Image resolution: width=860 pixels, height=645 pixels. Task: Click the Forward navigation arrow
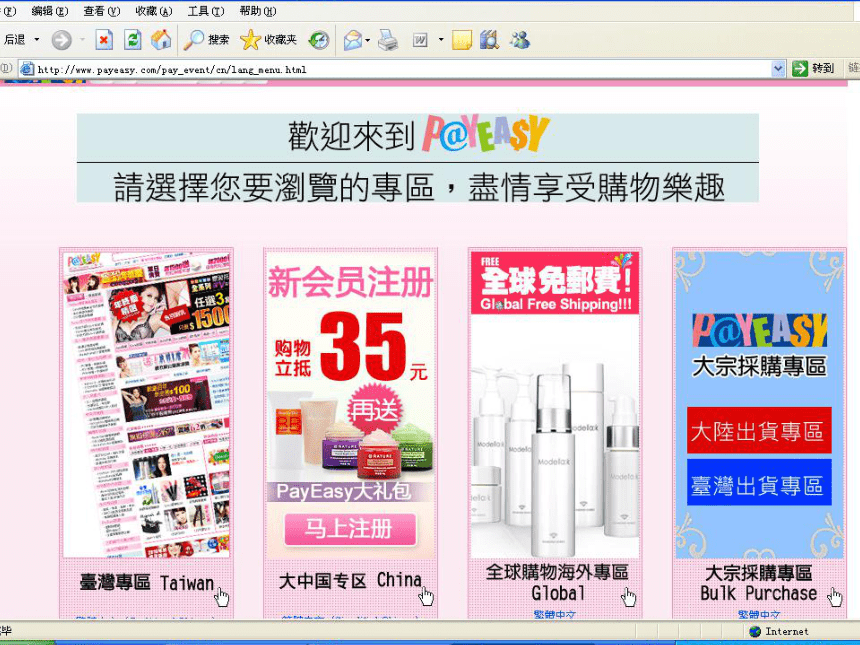(61, 40)
